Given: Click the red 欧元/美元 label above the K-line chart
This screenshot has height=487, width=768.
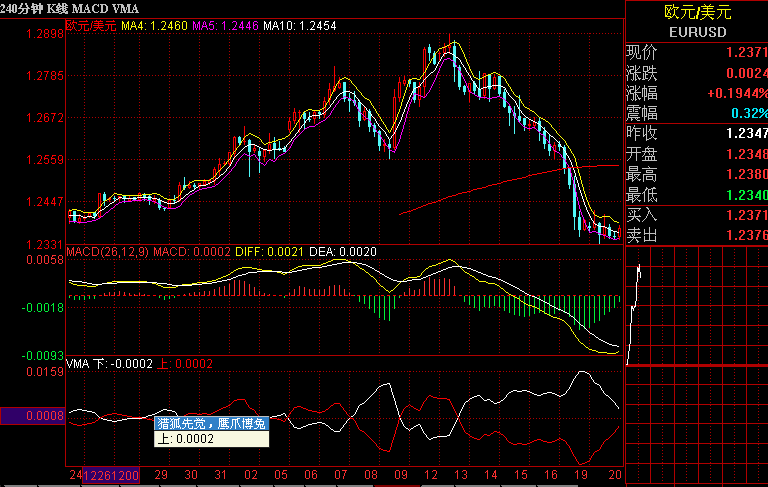Looking at the screenshot, I should tap(91, 25).
